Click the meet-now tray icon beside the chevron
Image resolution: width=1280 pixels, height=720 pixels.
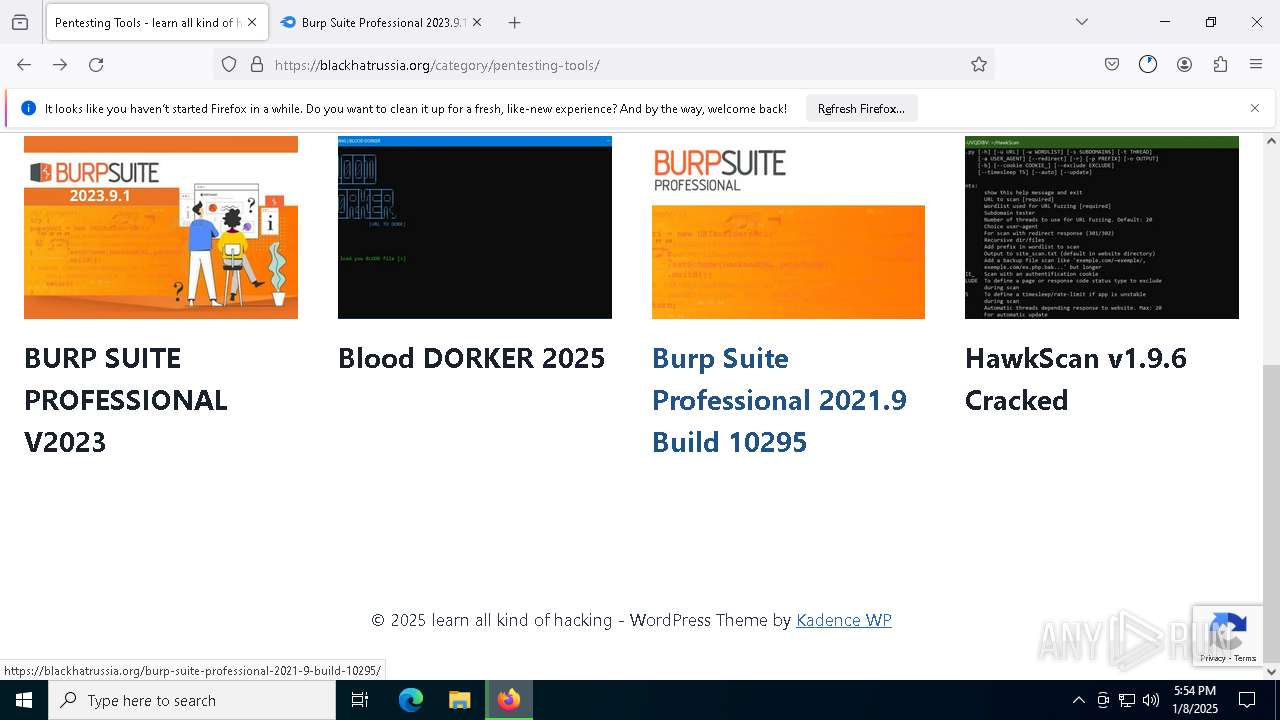(x=1103, y=700)
